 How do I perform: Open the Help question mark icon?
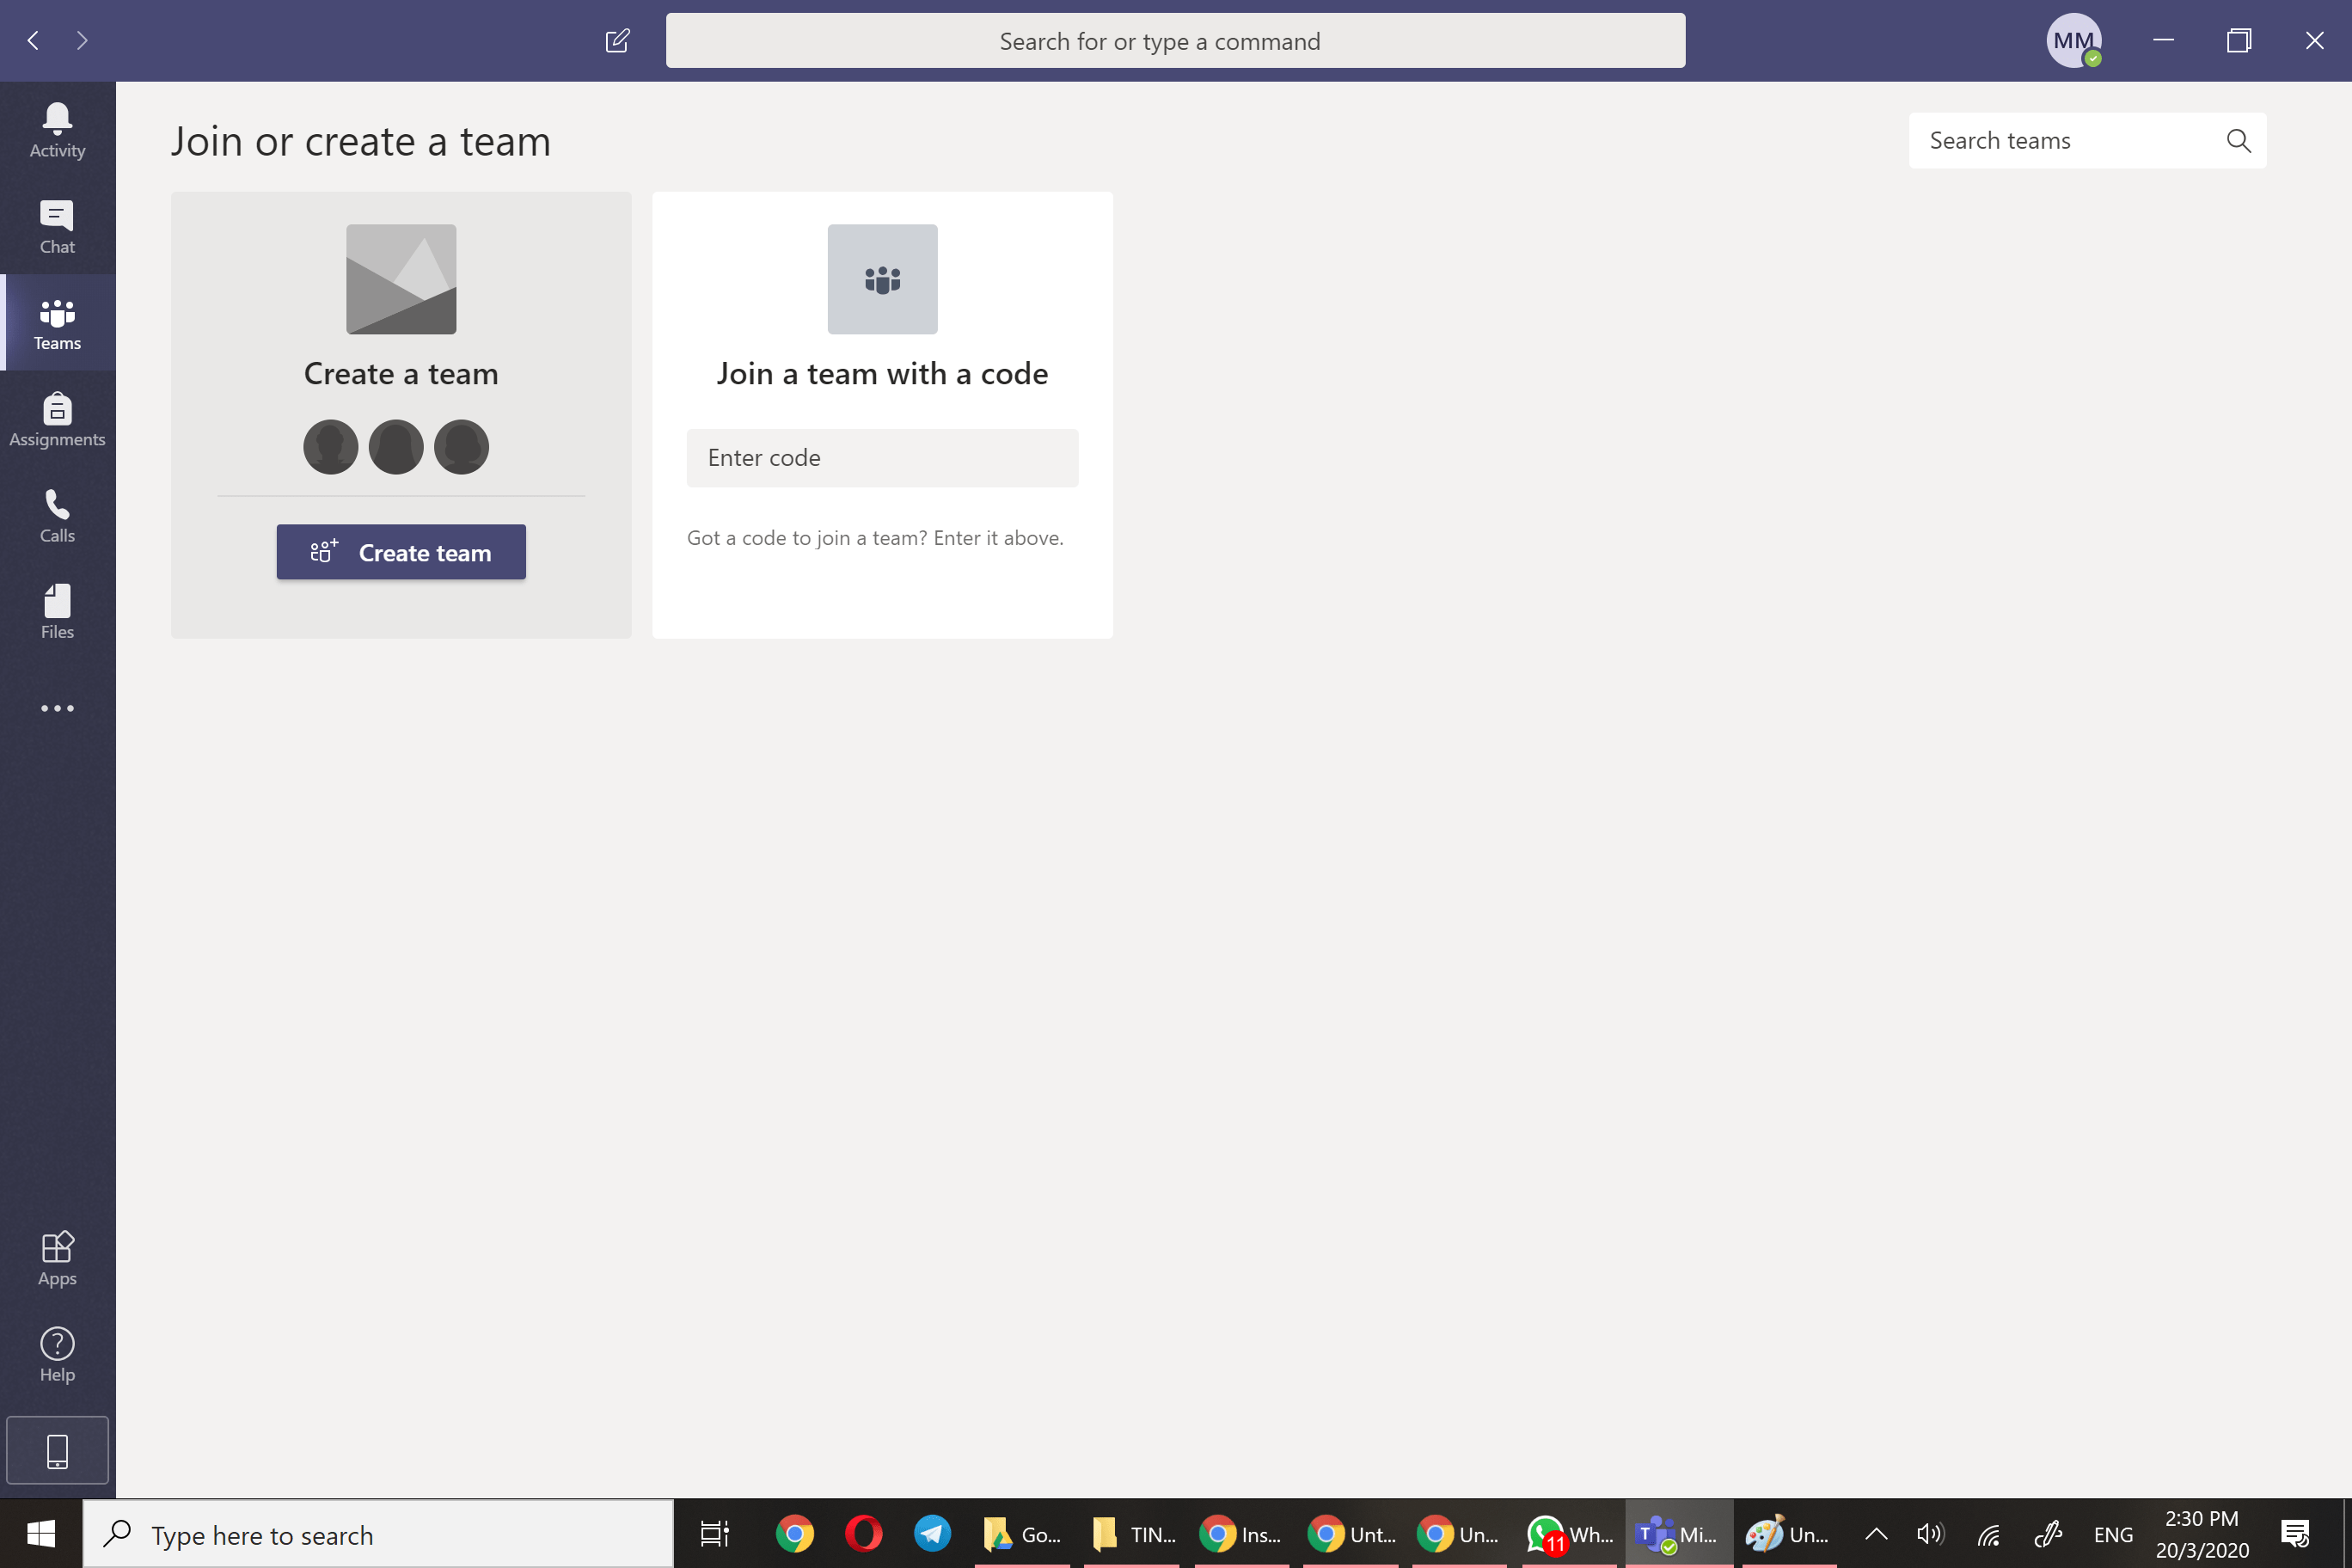click(57, 1354)
